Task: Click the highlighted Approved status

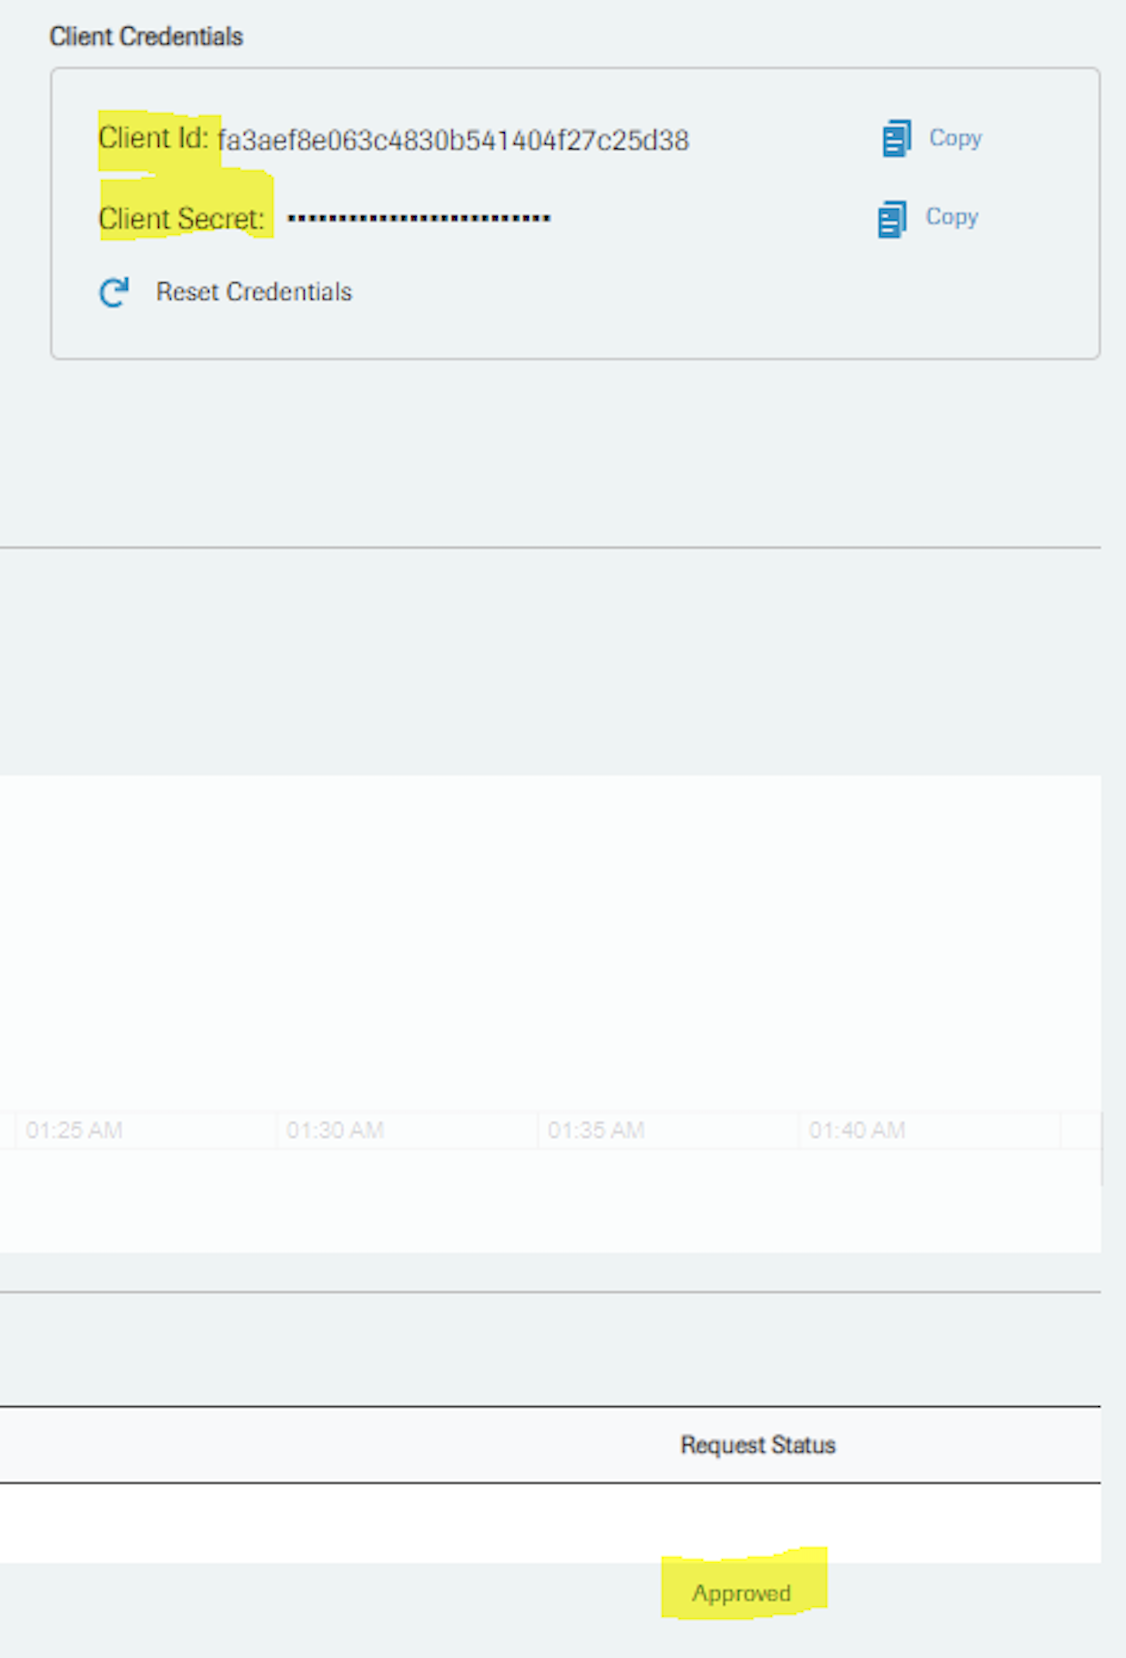Action: (741, 1593)
